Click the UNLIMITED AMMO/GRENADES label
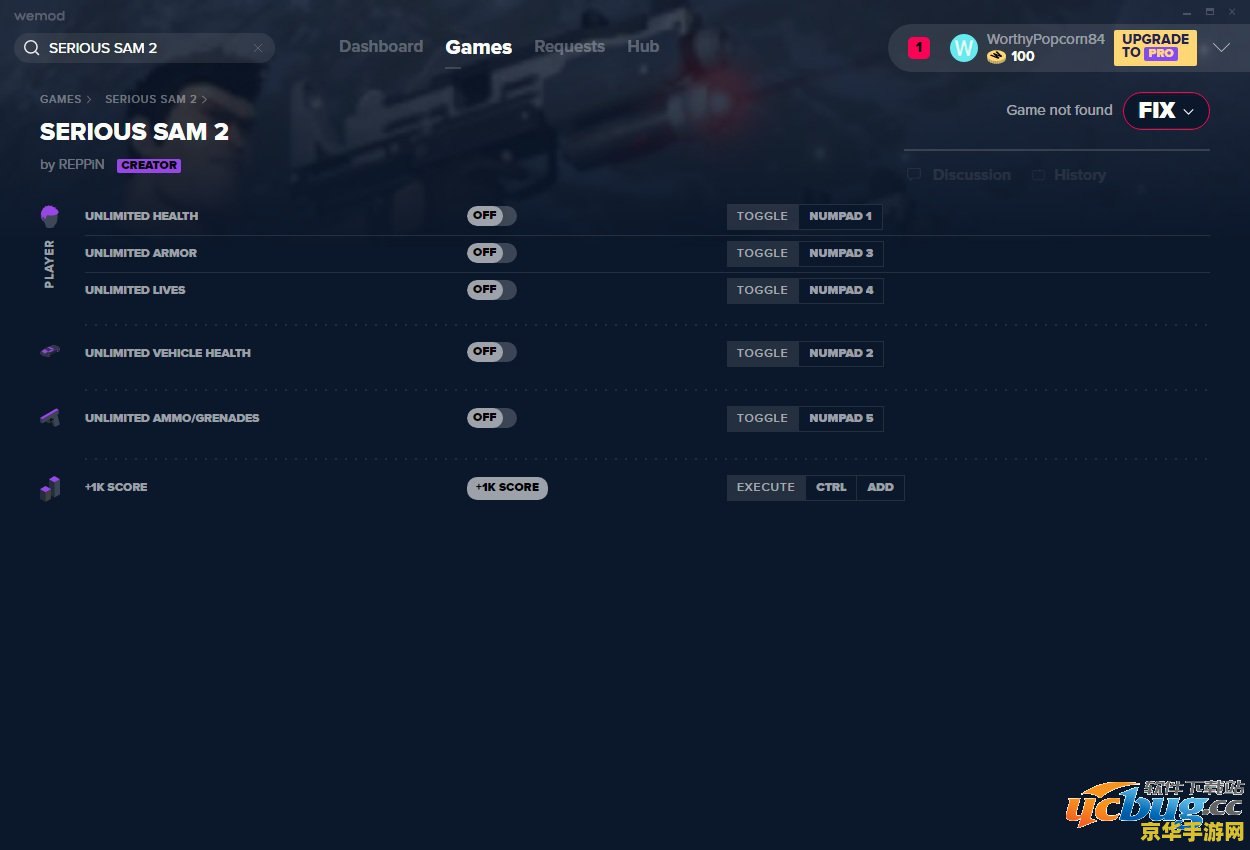This screenshot has width=1250, height=850. pyautogui.click(x=172, y=418)
